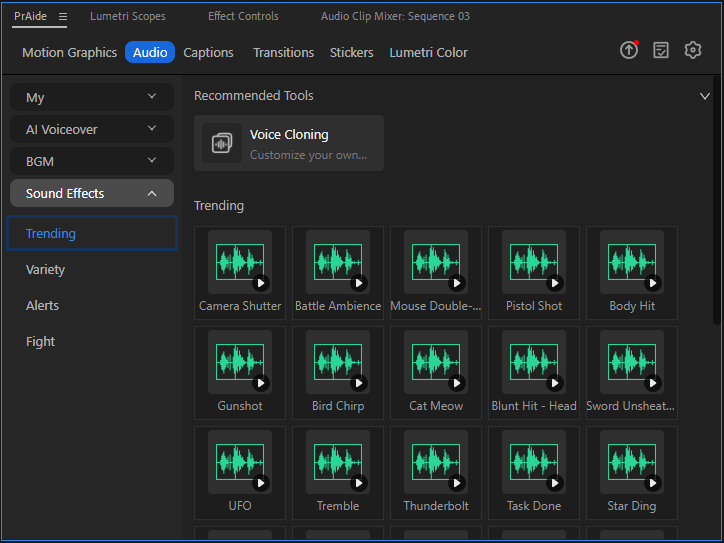
Task: Open the PrAide panel hamburger menu
Action: click(63, 17)
